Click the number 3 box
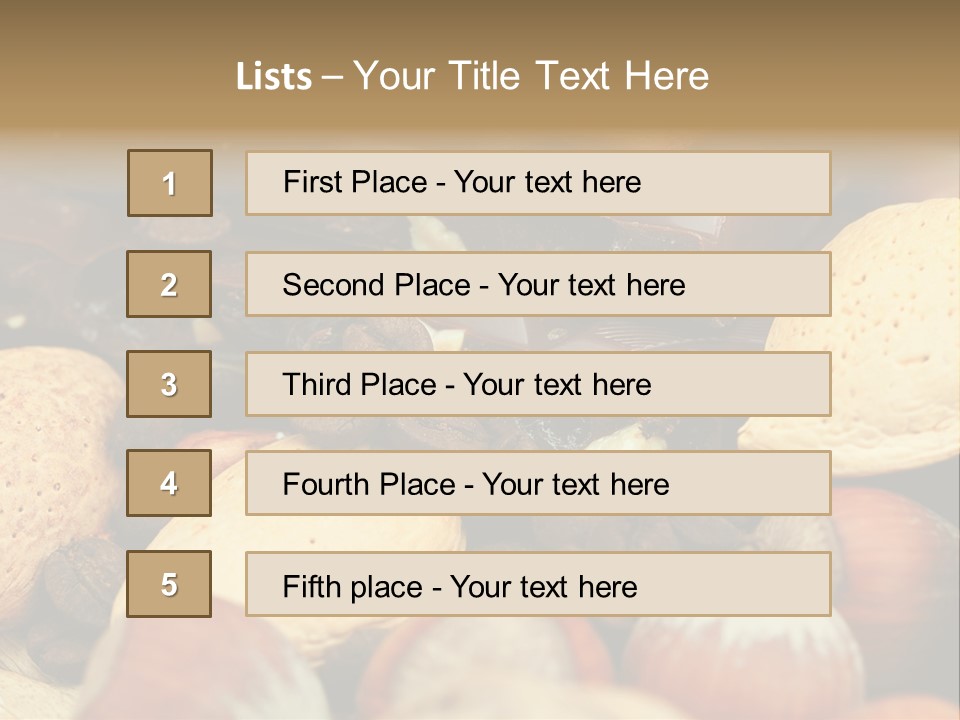 [169, 384]
